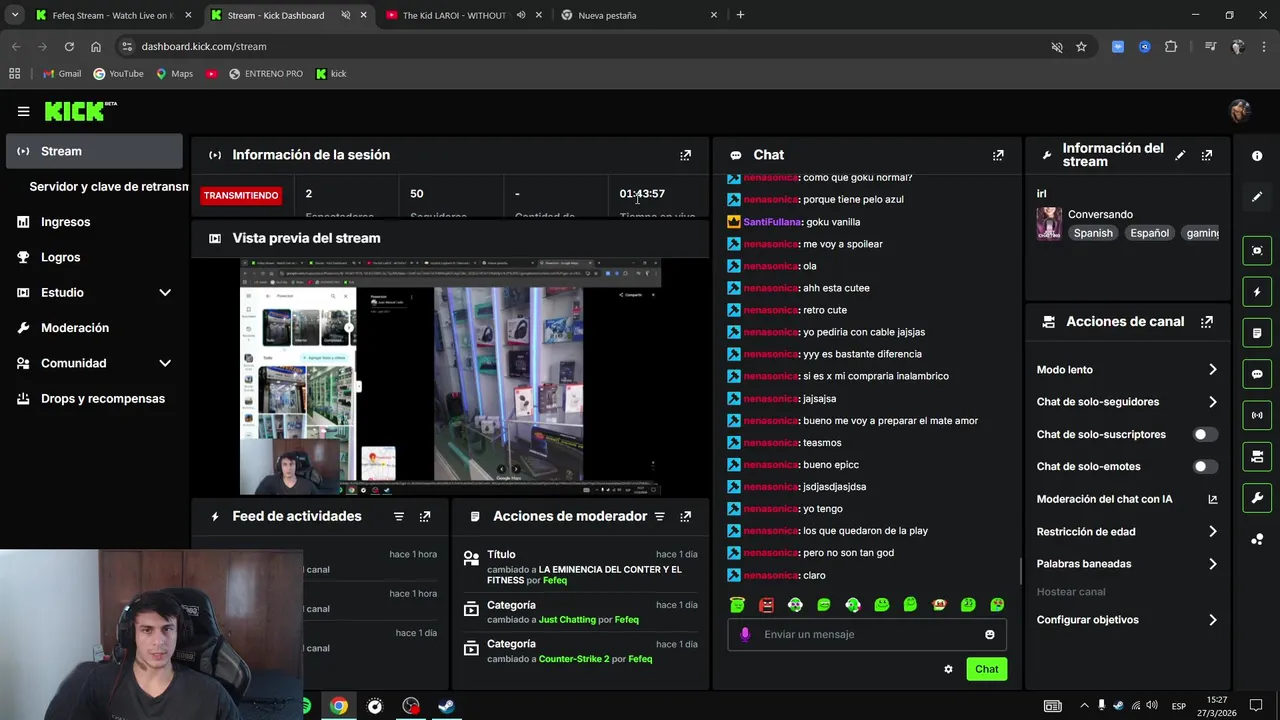Toggle activity feed lightning widget in right sidebar
The height and width of the screenshot is (720, 1280).
click(x=1257, y=292)
